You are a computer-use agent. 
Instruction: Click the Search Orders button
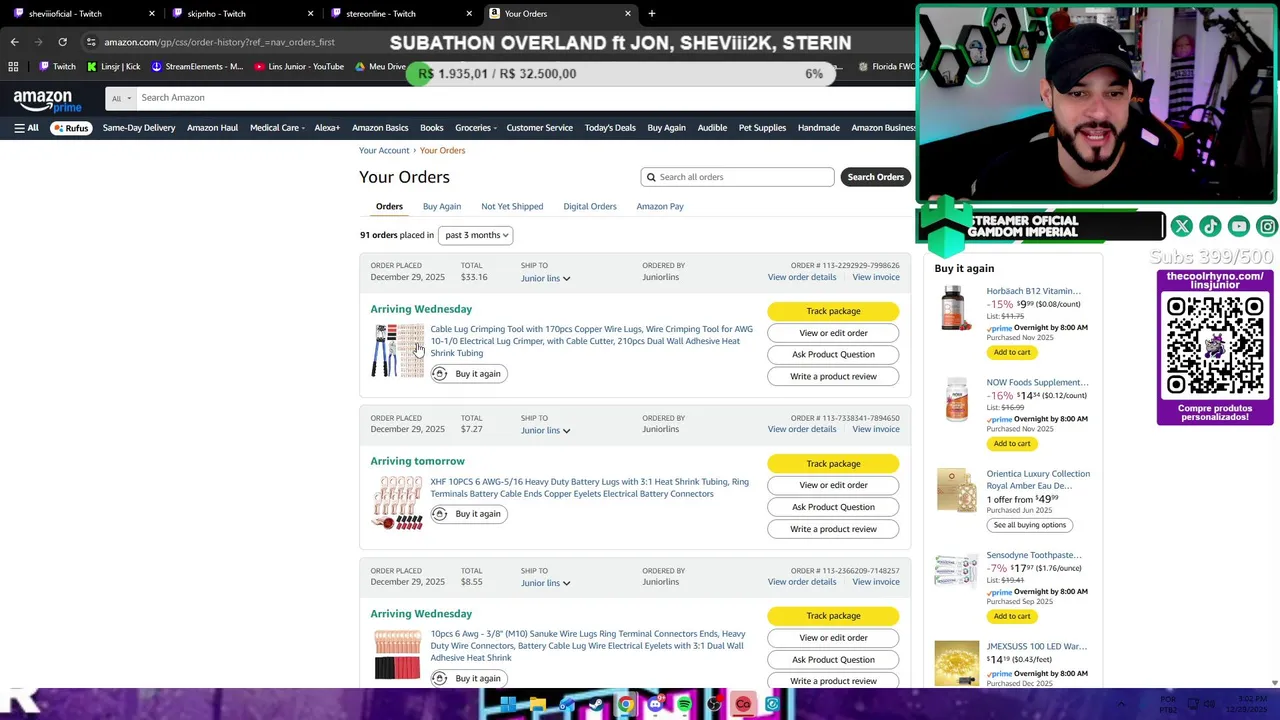875,177
